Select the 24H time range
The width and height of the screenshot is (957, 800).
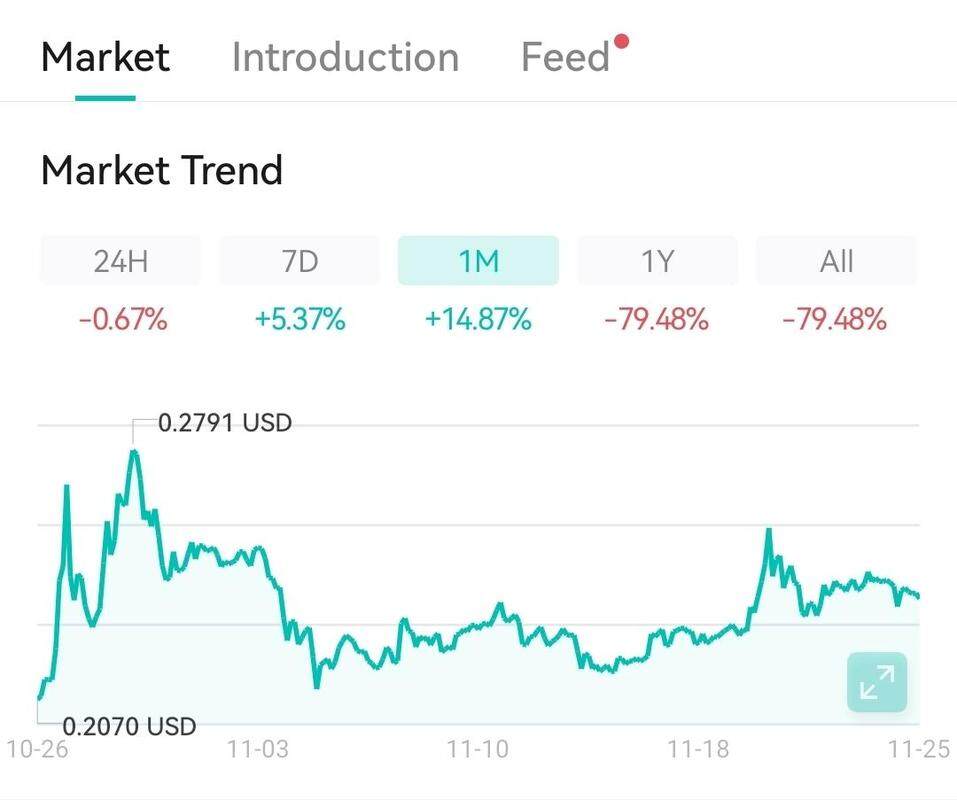pos(120,261)
